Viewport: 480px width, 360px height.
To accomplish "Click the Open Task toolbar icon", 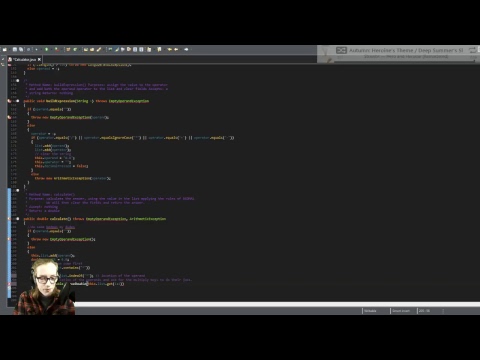I will click(92, 49).
